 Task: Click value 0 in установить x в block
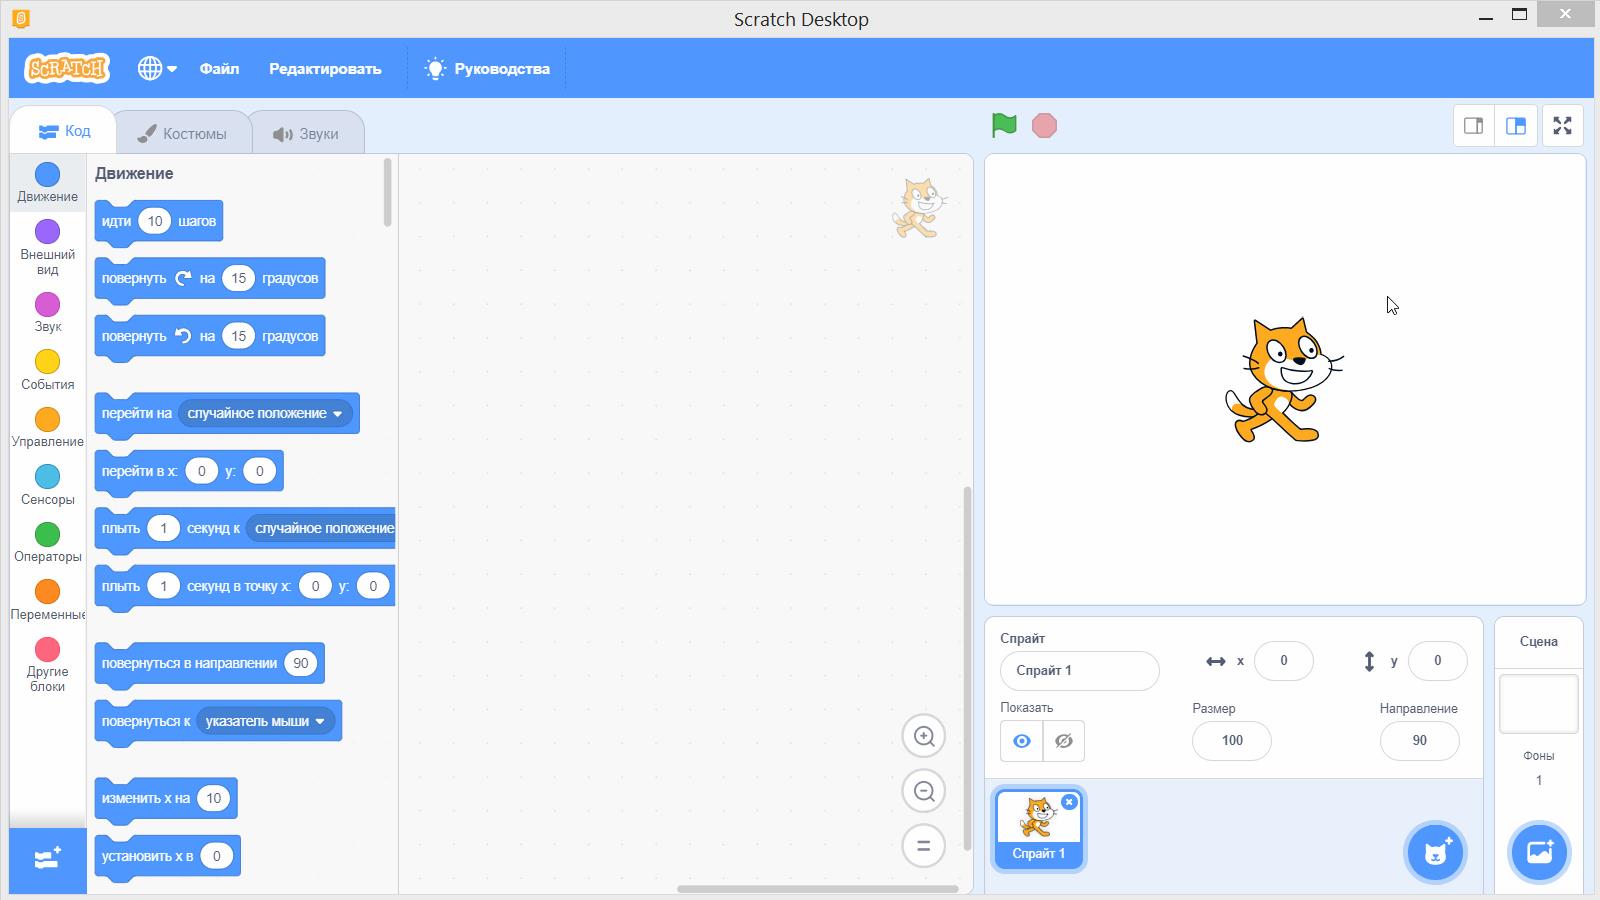[x=216, y=856]
